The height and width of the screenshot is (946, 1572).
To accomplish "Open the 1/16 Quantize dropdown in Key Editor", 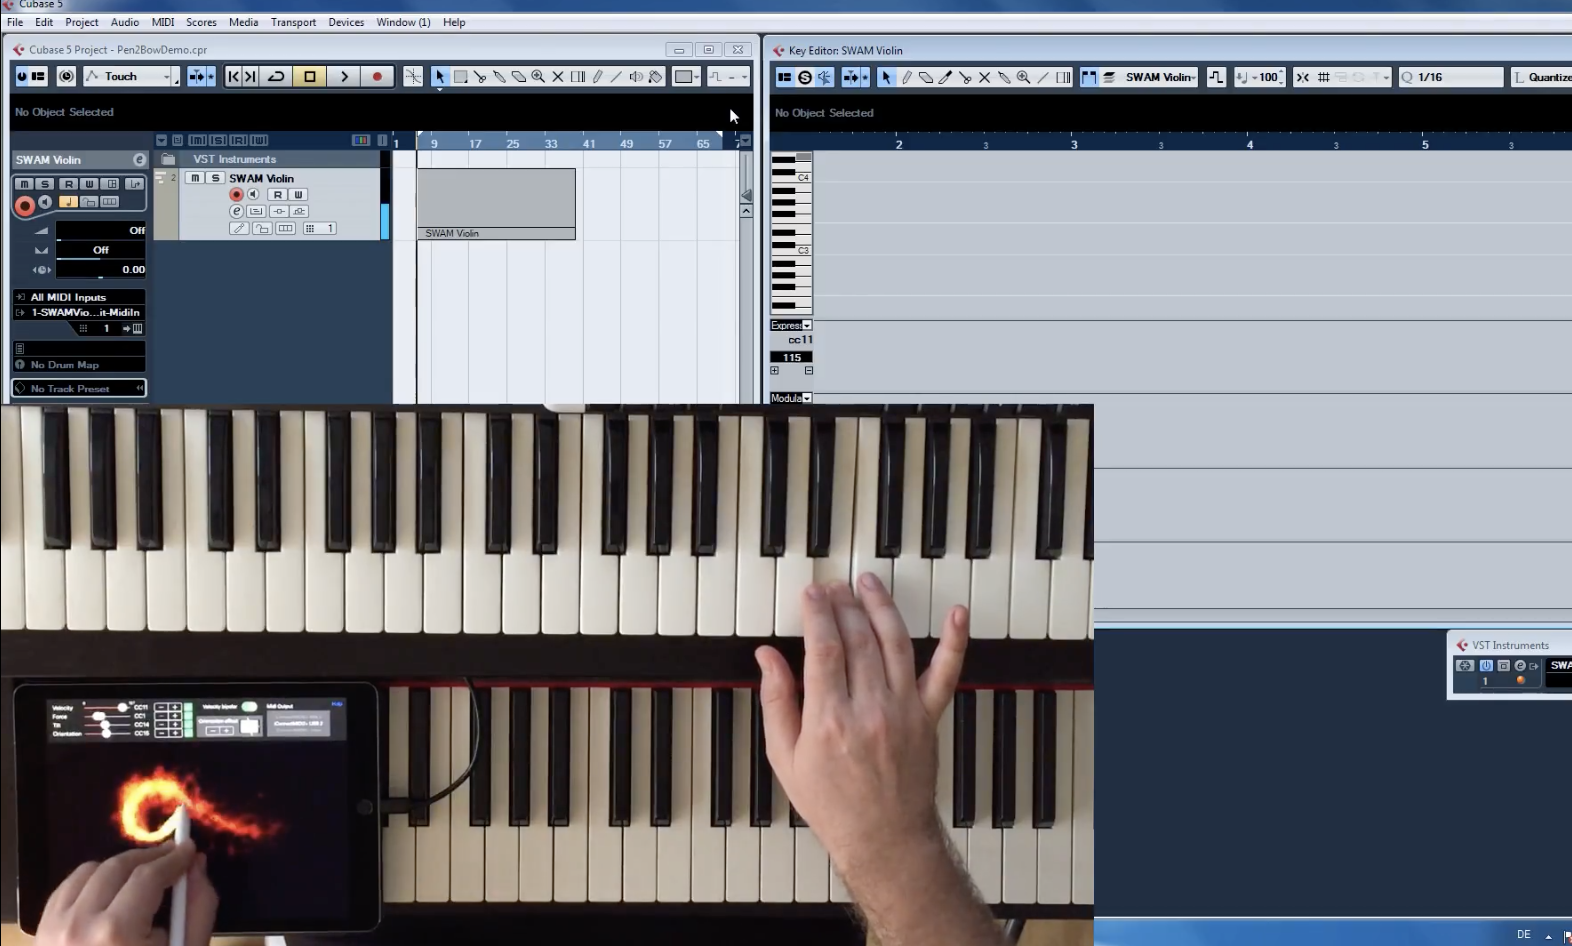I will coord(1450,77).
